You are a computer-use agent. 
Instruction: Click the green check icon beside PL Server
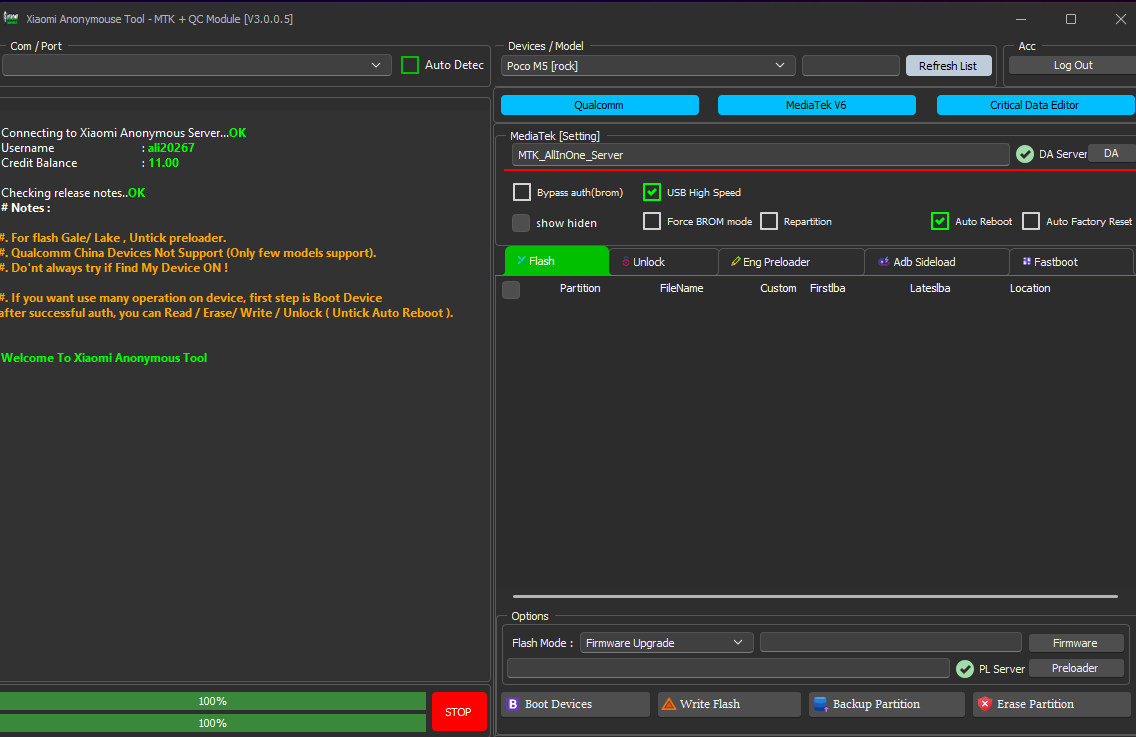964,669
